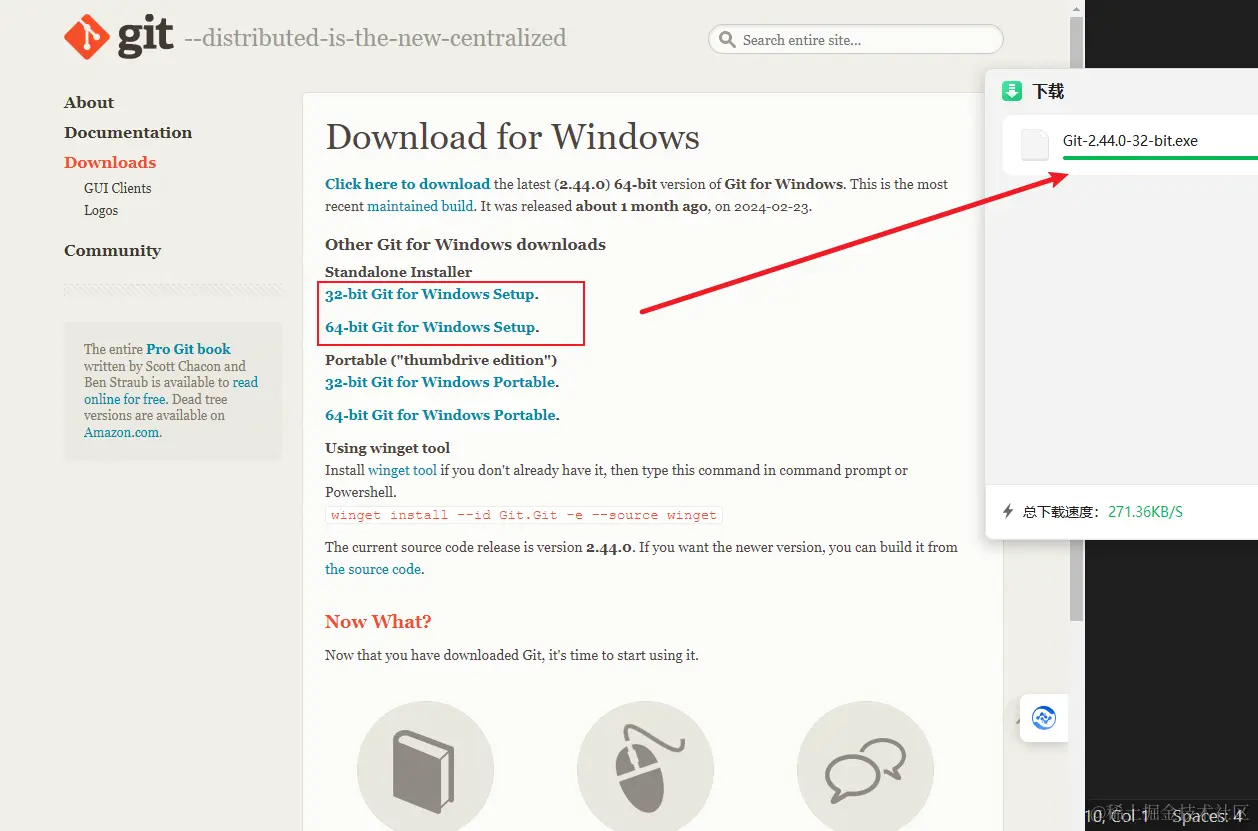This screenshot has width=1258, height=831.
Task: Open the Documentation section
Action: [x=128, y=132]
